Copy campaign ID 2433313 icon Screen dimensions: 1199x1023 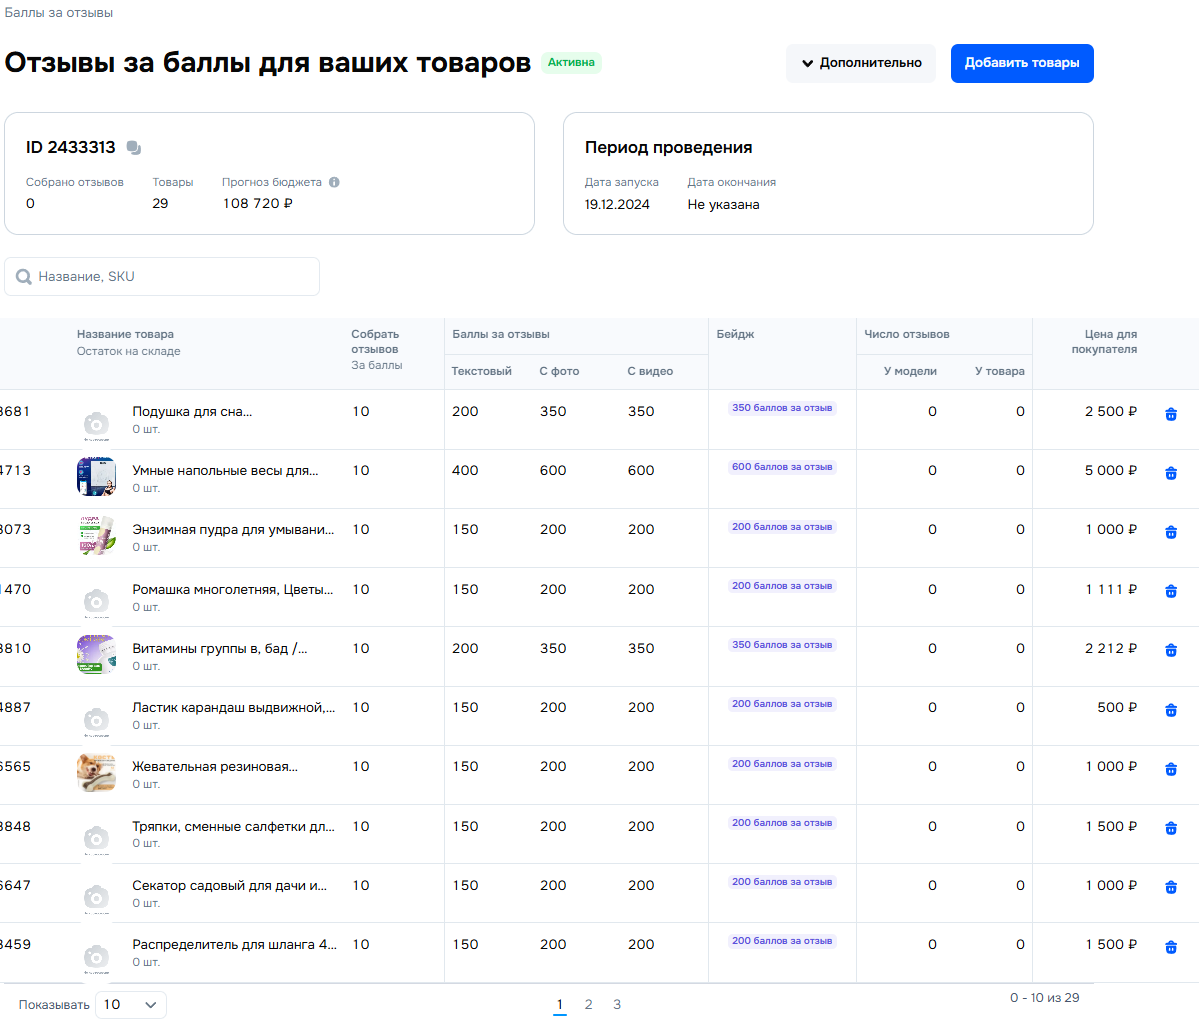(134, 148)
